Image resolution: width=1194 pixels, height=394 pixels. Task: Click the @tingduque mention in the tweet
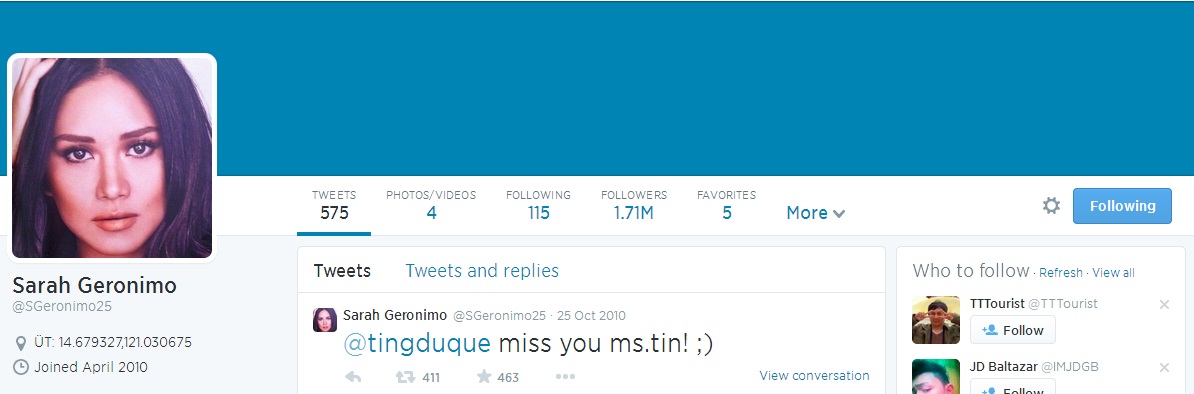click(x=417, y=344)
